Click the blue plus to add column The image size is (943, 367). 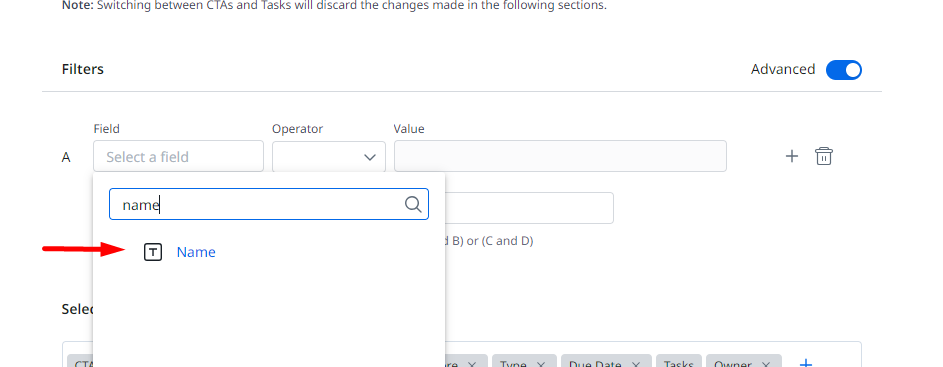click(805, 363)
